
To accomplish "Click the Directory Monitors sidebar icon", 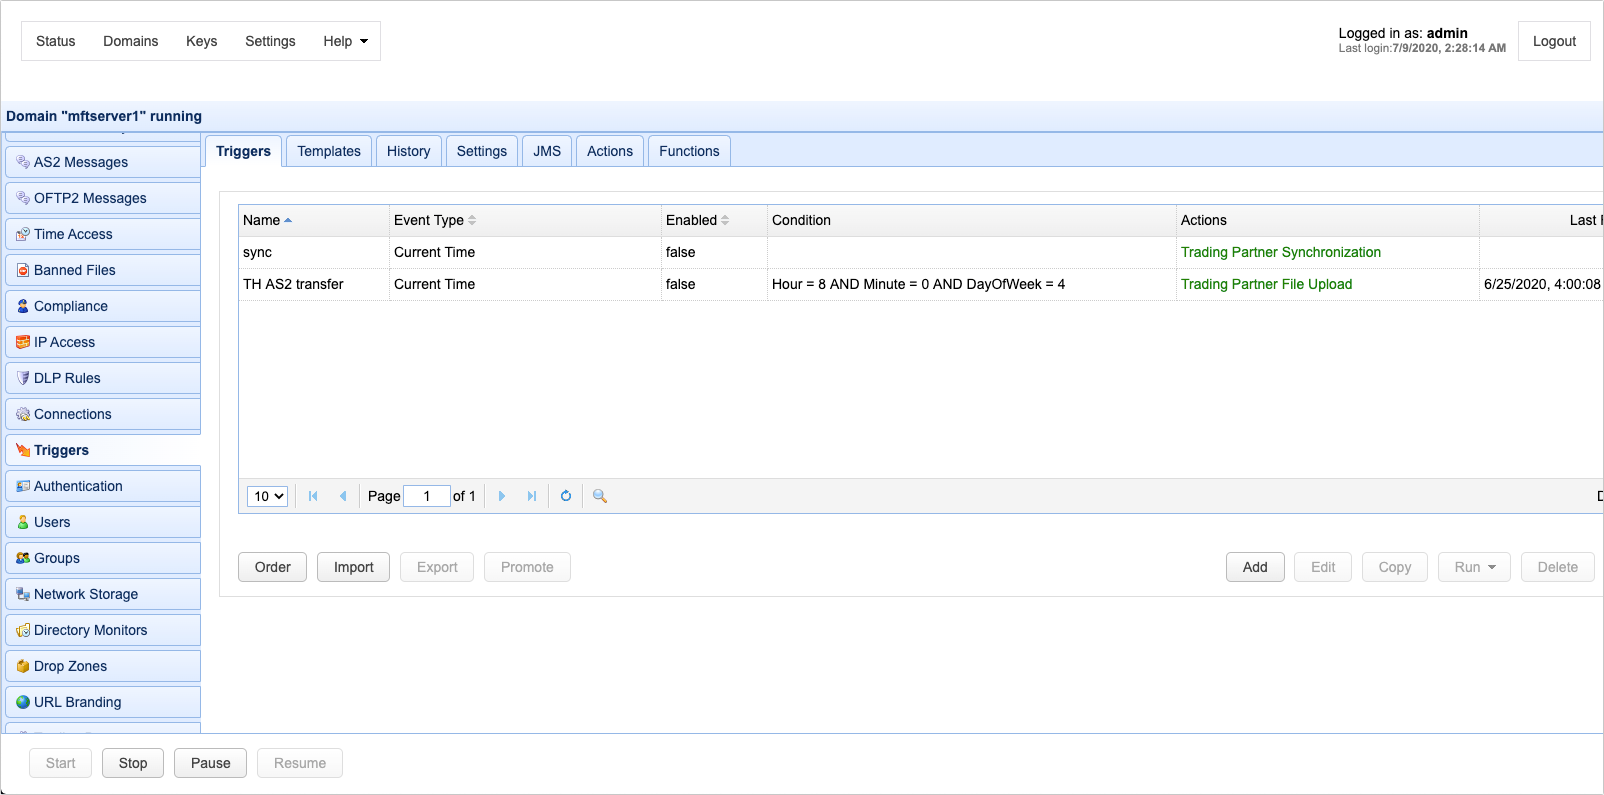I will pyautogui.click(x=23, y=630).
